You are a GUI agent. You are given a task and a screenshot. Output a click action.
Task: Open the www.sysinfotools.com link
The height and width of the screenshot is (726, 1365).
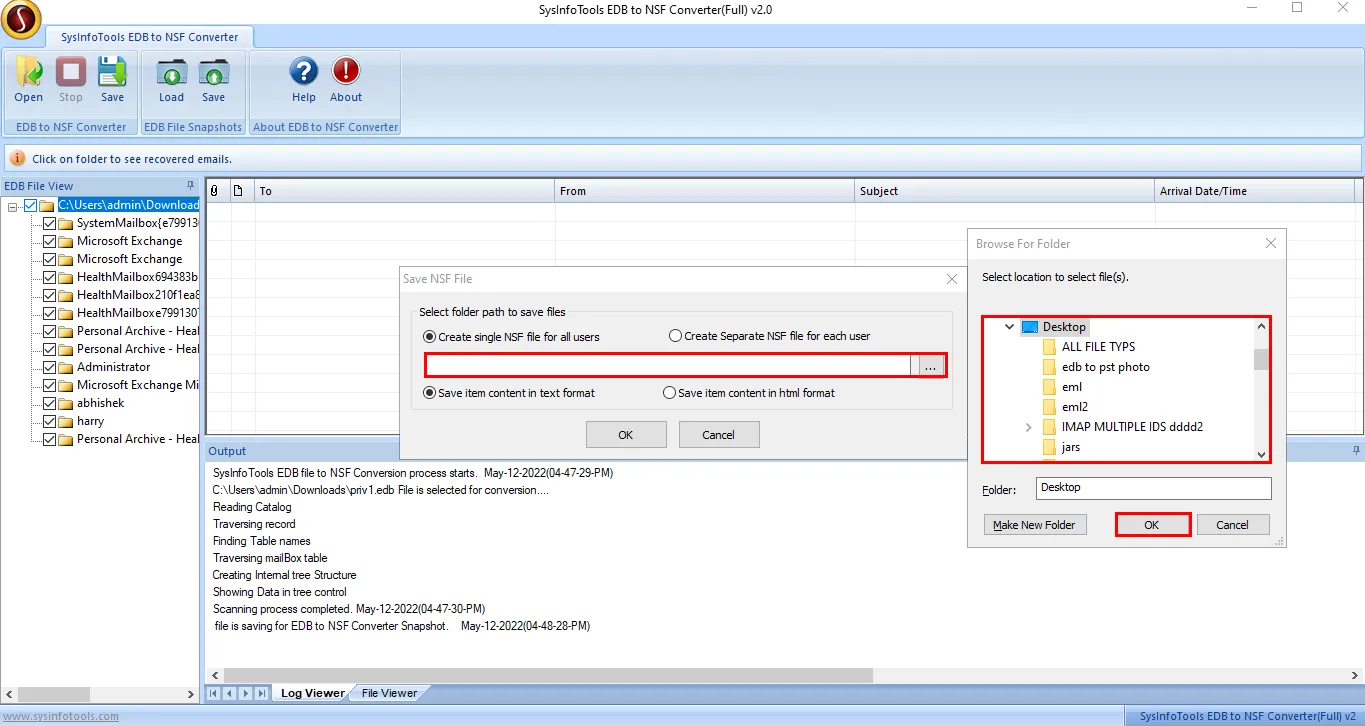pyautogui.click(x=60, y=716)
